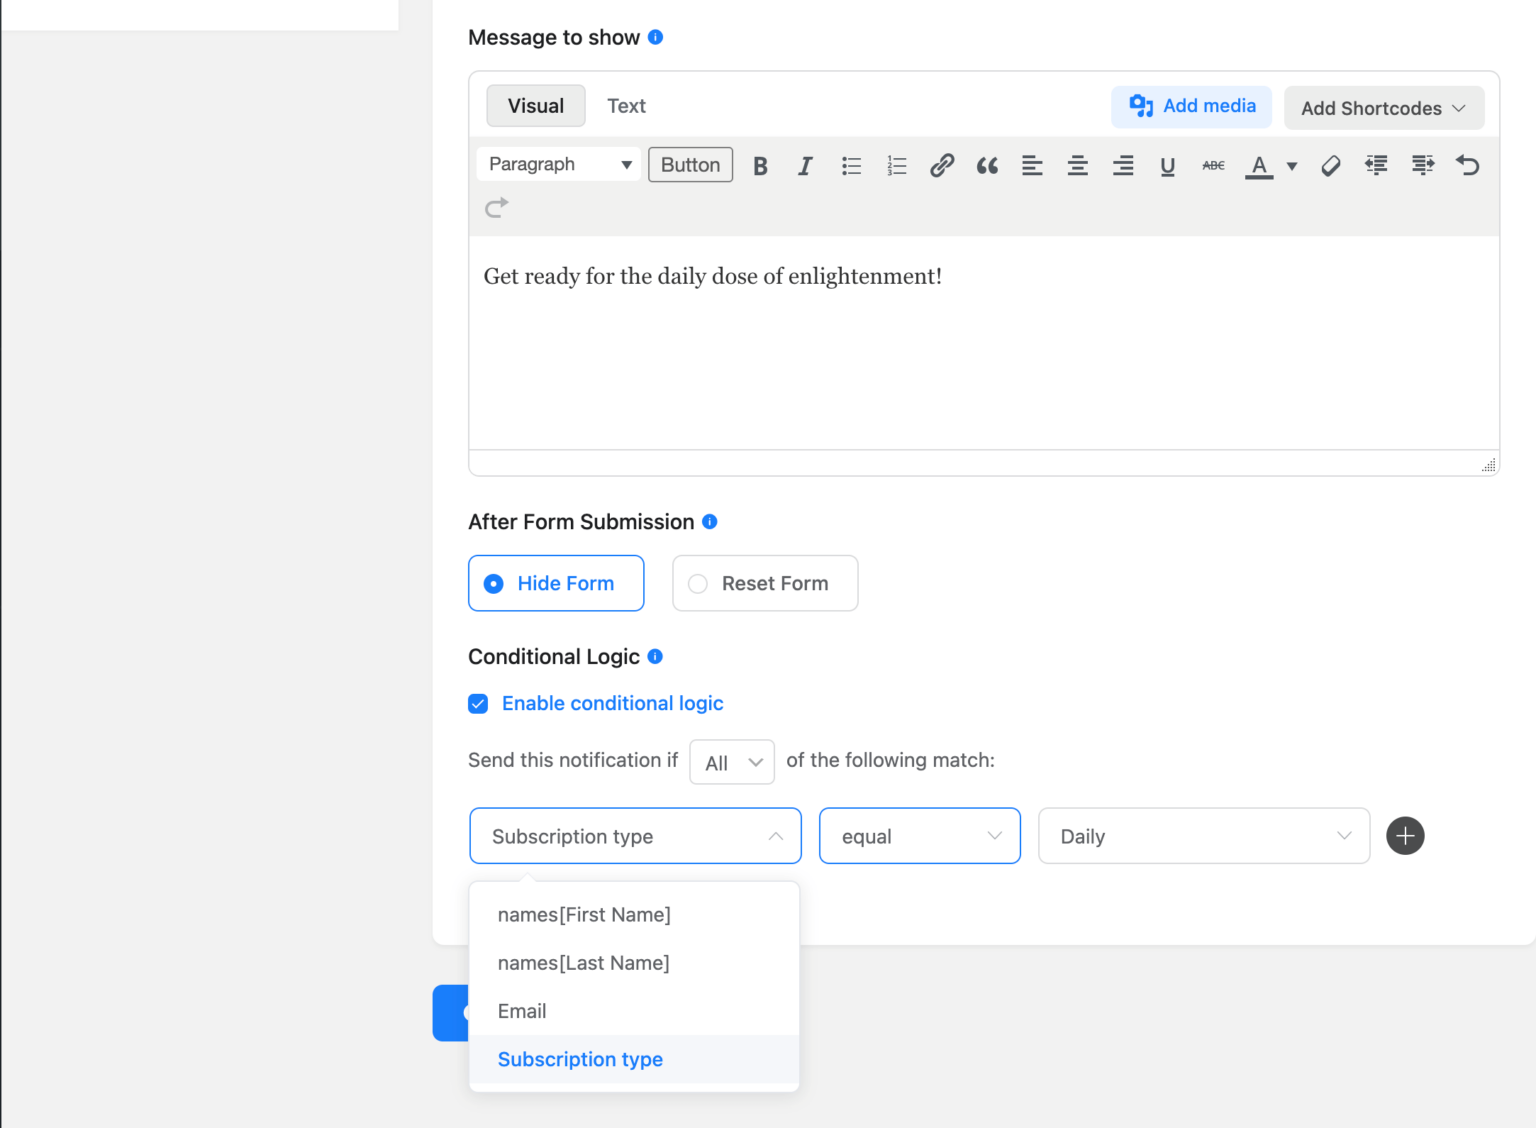
Task: Open the Add Shortcodes dropdown
Action: tap(1383, 108)
